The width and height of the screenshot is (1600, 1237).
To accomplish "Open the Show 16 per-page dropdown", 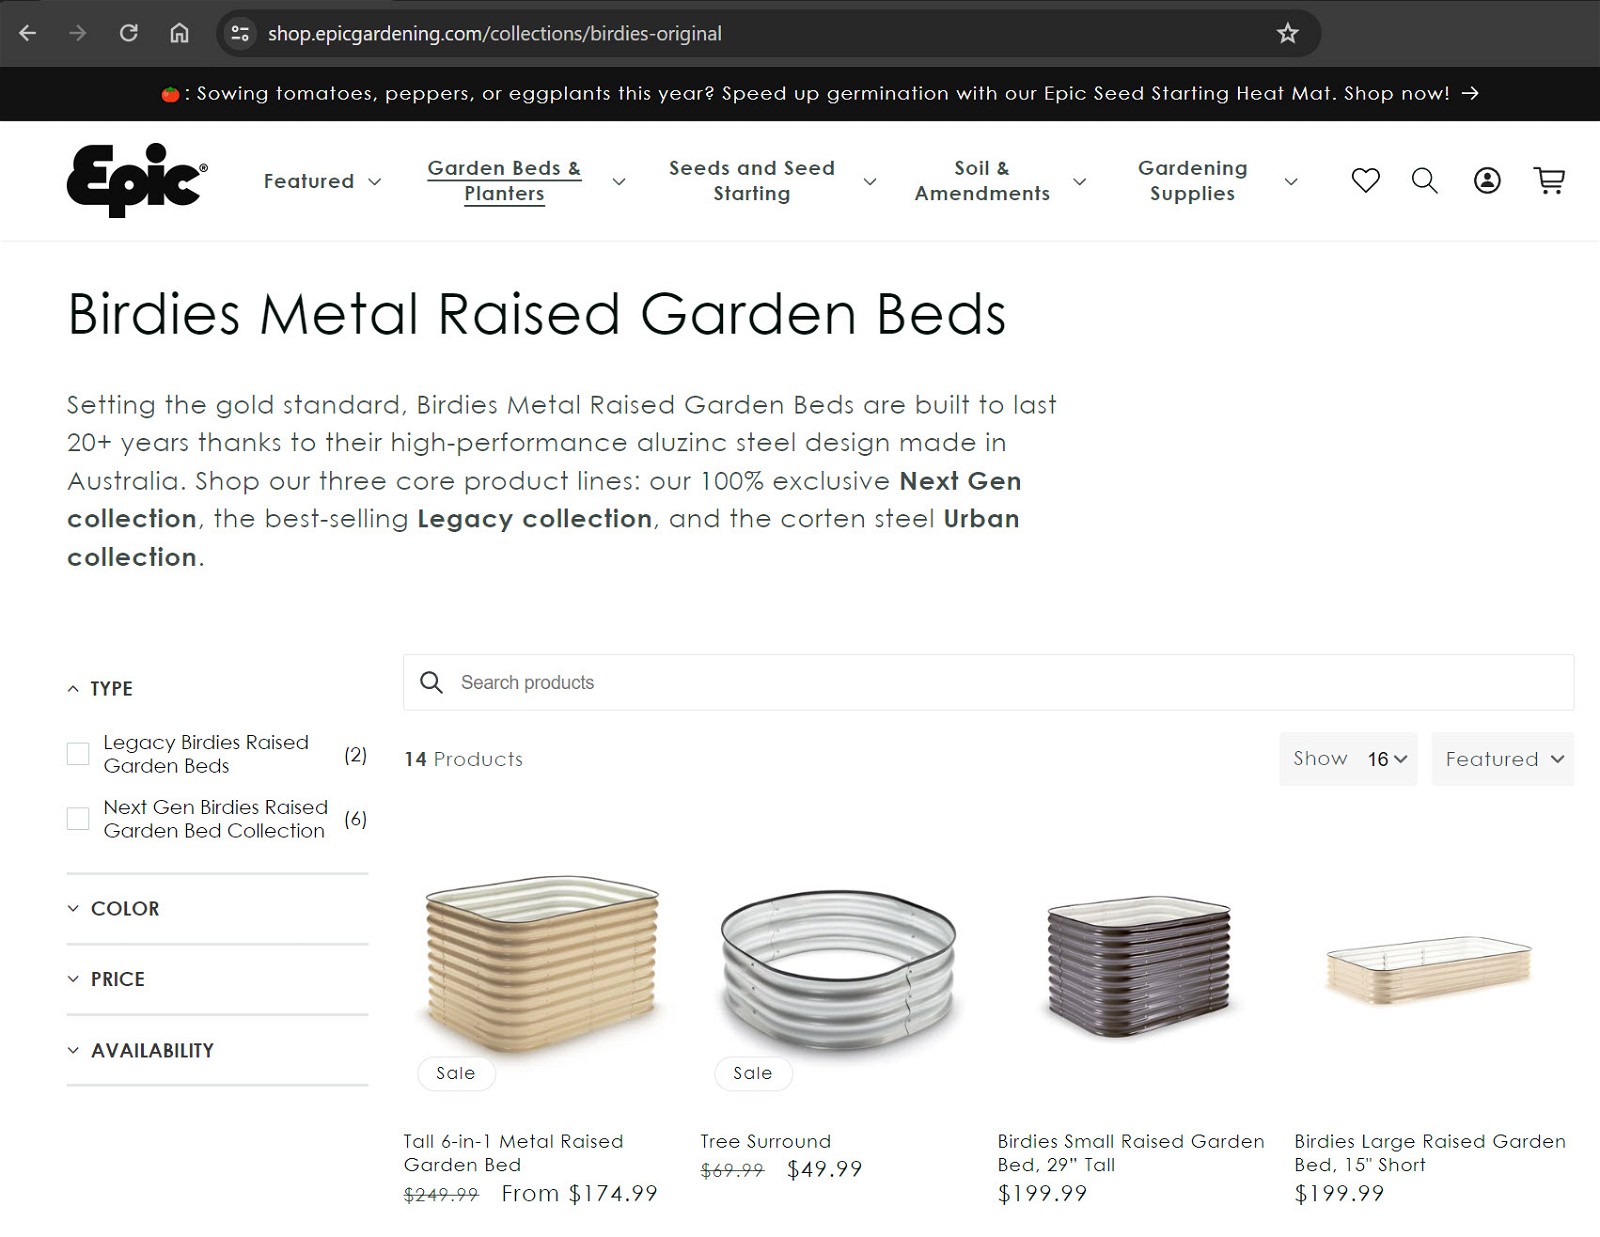I will point(1348,759).
